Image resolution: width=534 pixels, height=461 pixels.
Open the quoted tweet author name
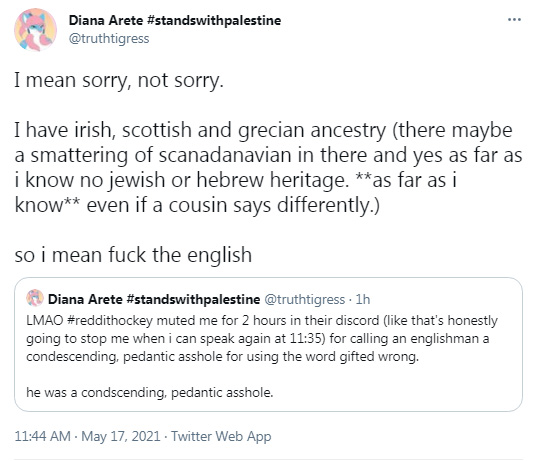tap(154, 299)
